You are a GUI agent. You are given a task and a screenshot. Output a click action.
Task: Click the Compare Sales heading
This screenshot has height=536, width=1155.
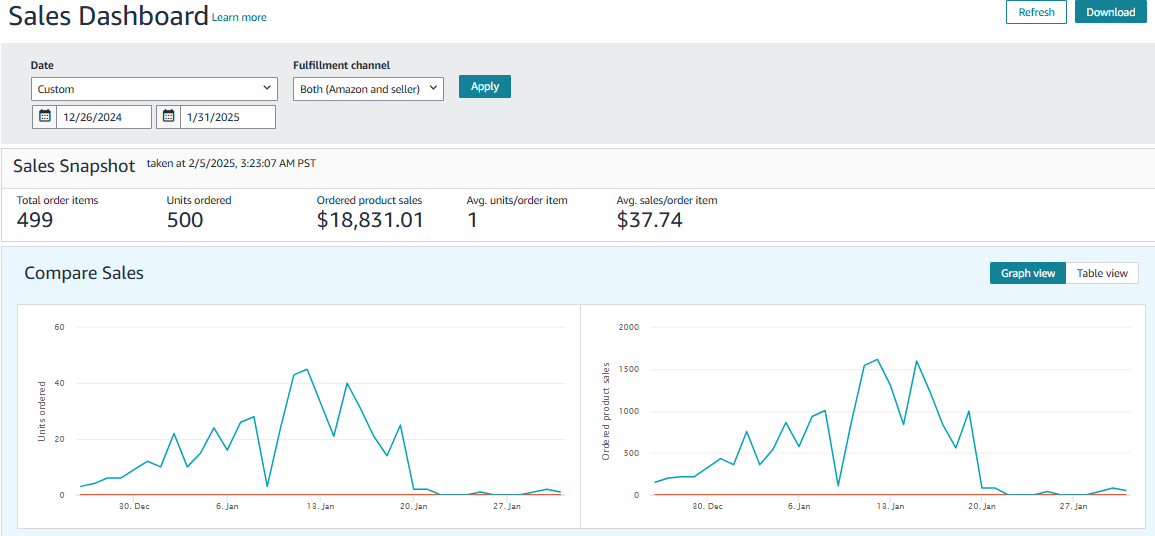point(84,273)
